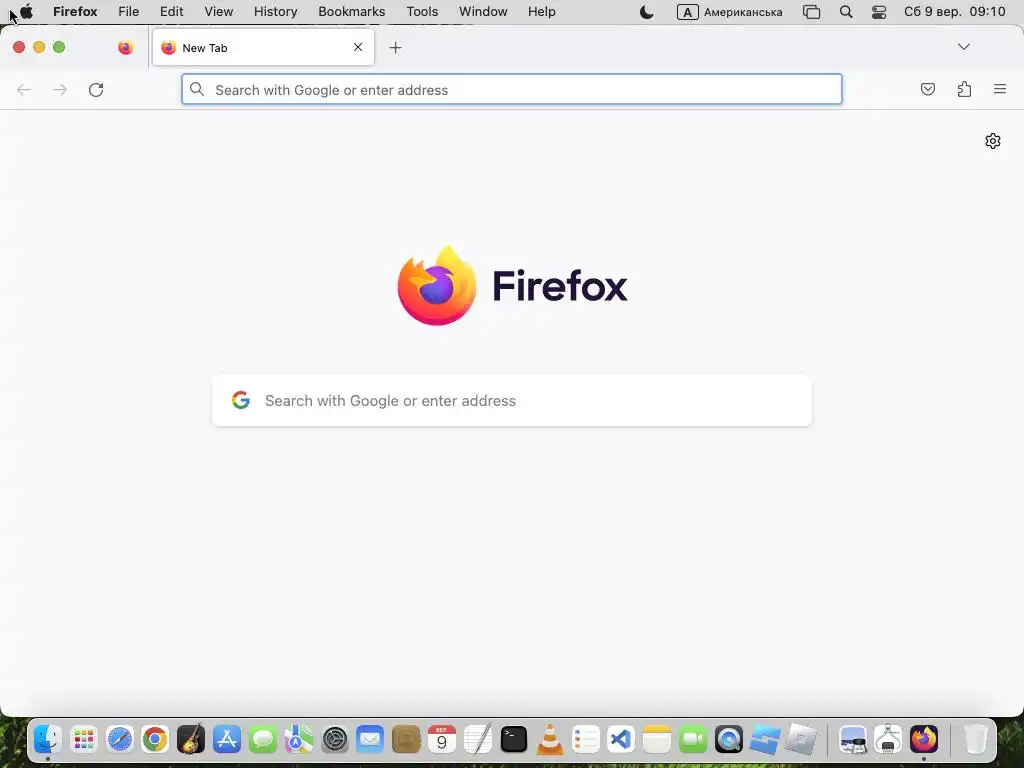Click the Google G logo in search box

pos(241,400)
